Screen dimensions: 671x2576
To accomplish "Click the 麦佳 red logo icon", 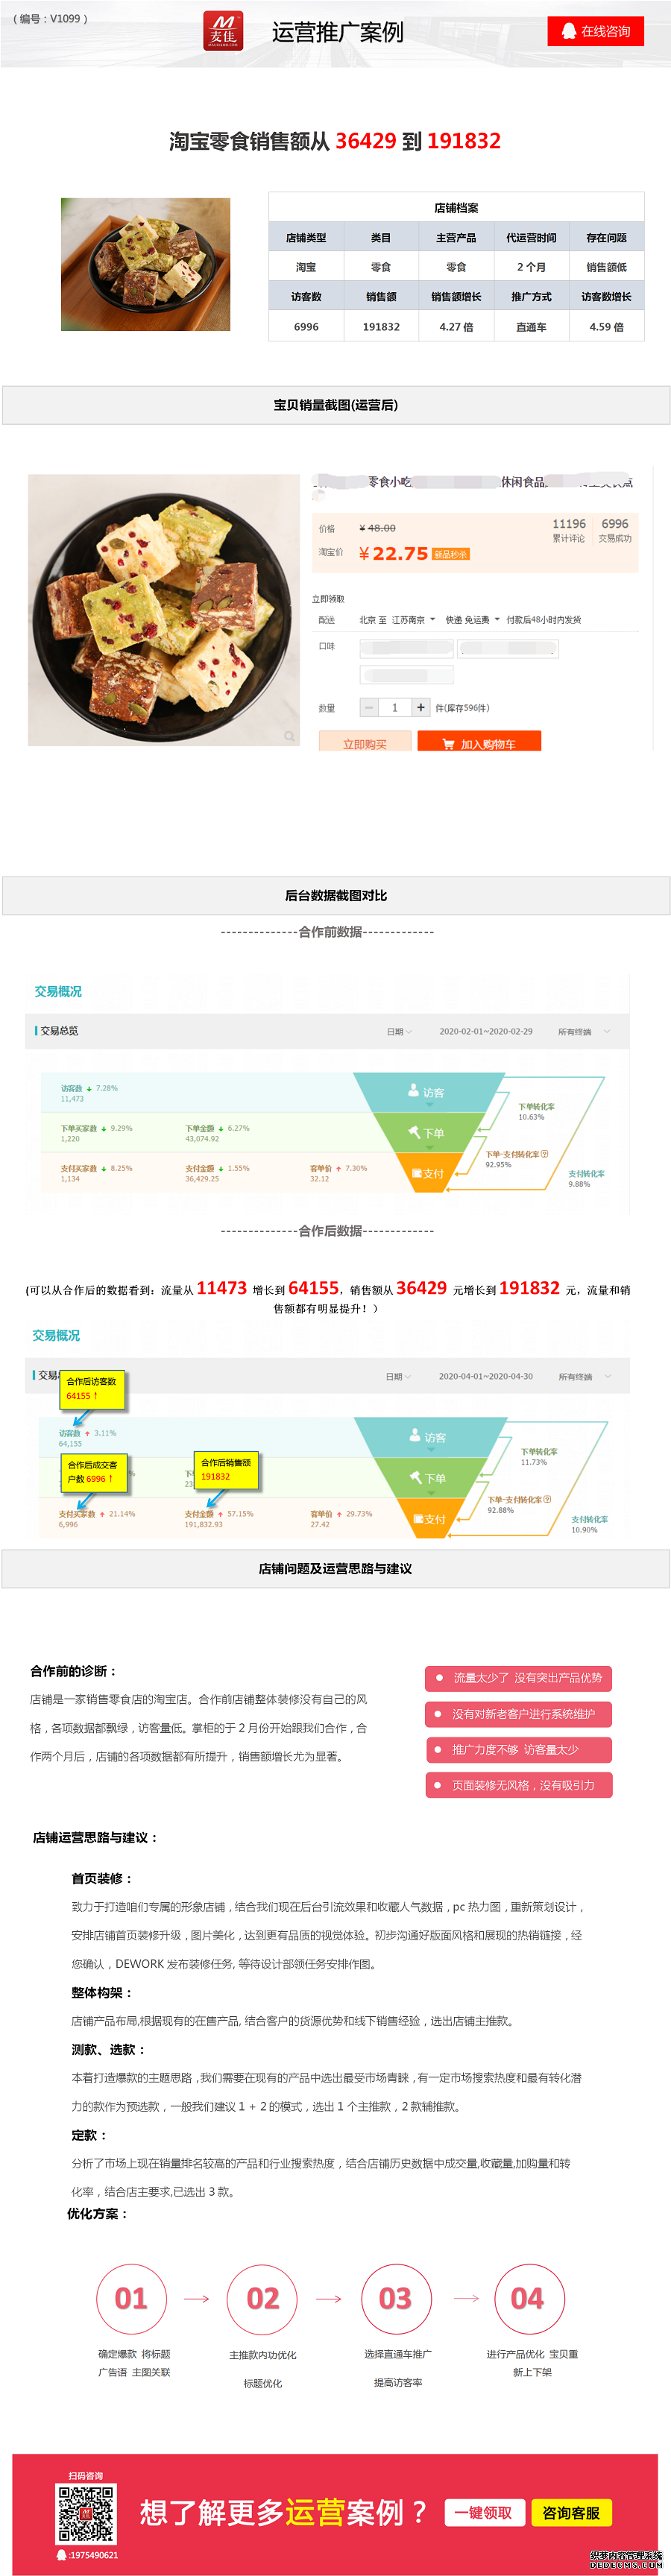I will [223, 30].
